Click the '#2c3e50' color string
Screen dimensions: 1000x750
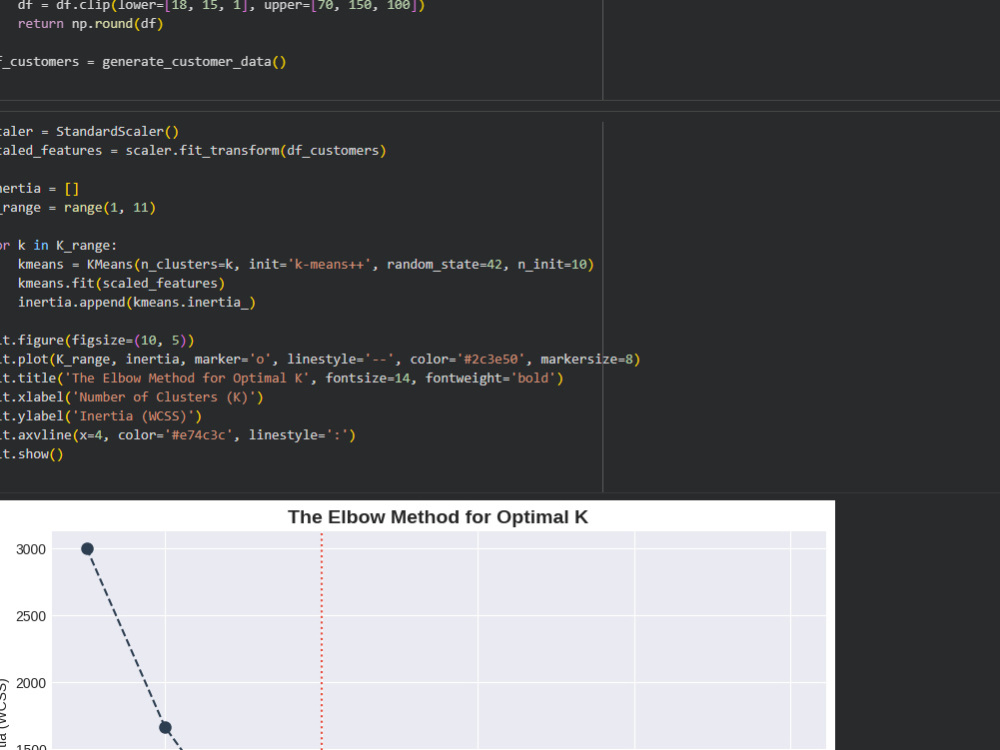[490, 359]
